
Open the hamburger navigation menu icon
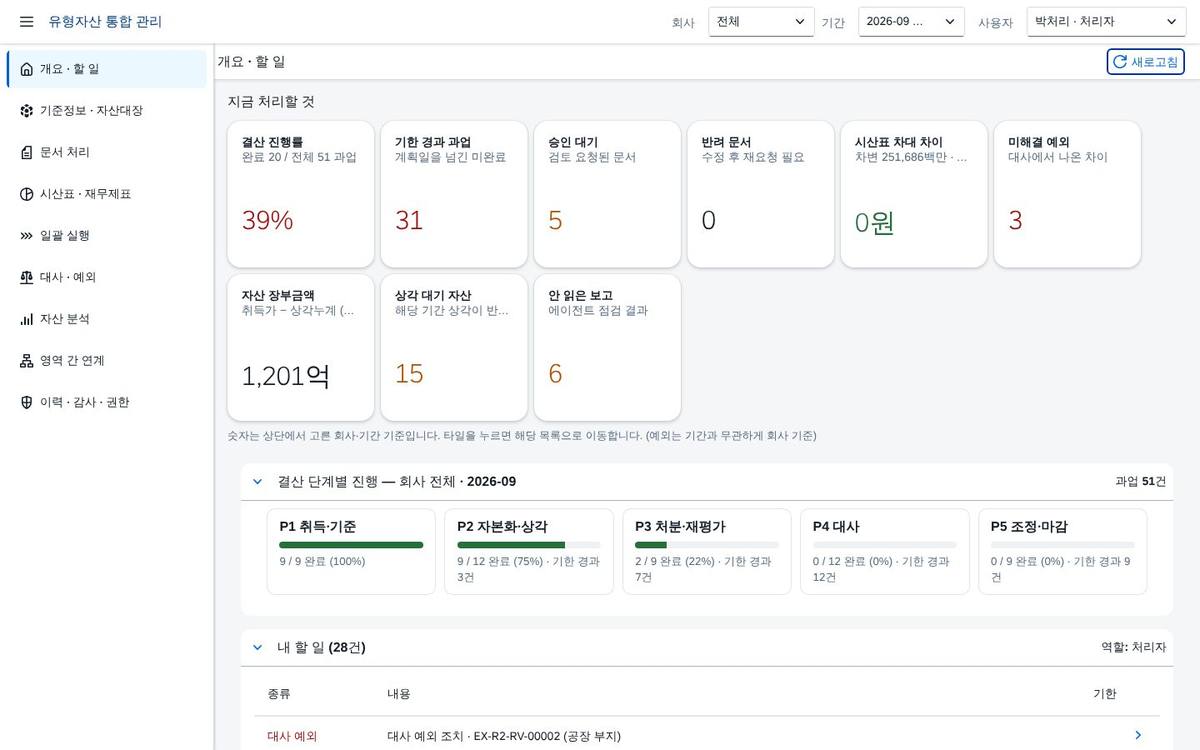click(26, 21)
